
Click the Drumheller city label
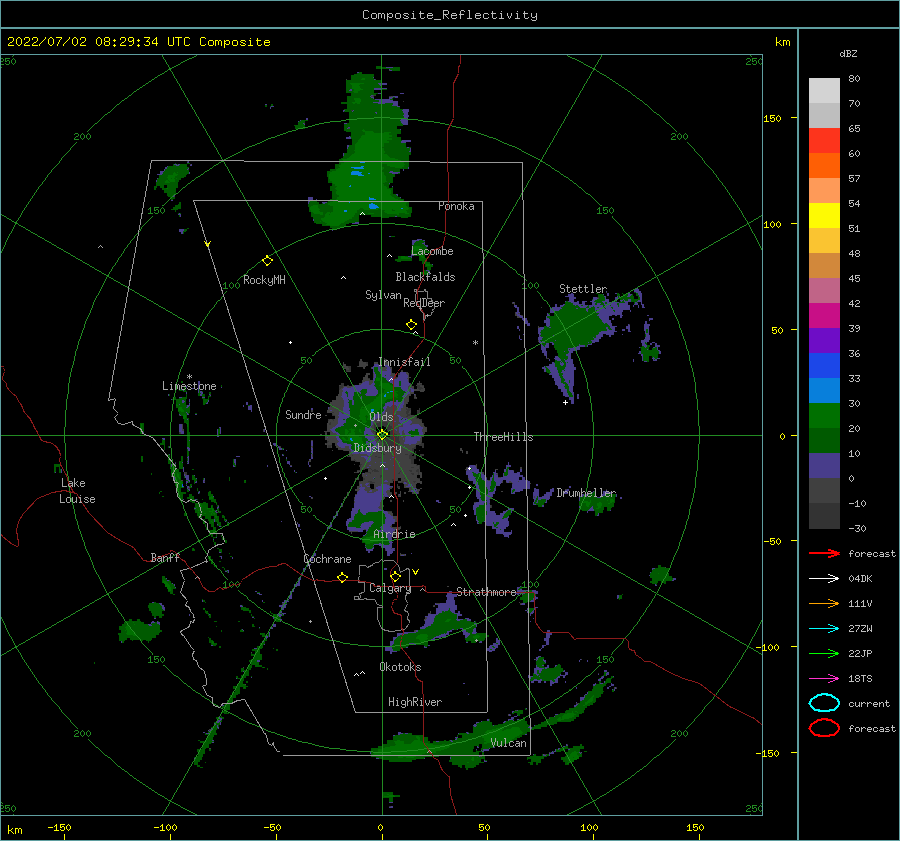point(586,493)
